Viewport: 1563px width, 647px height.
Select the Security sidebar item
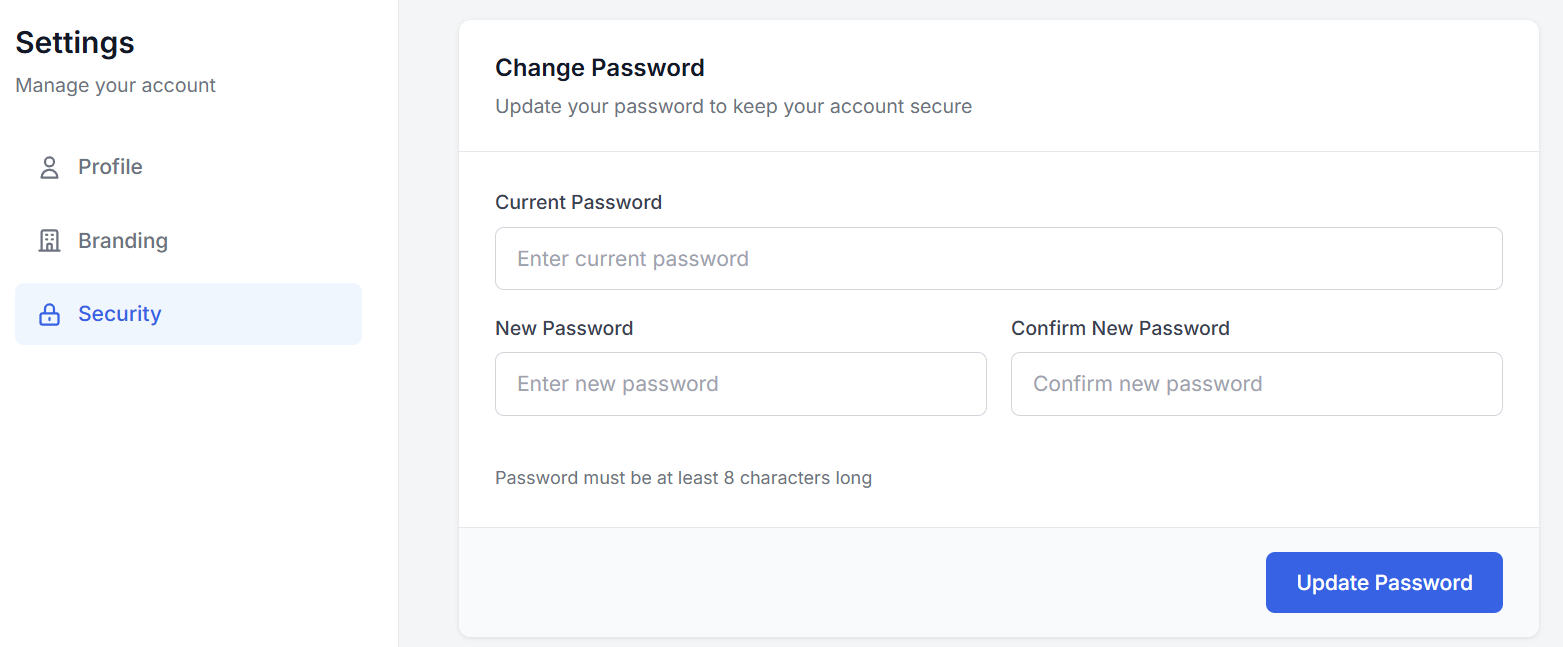click(120, 314)
